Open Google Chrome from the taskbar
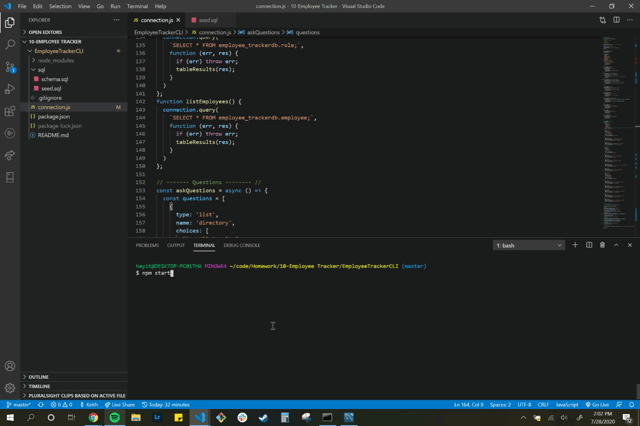 point(93,417)
